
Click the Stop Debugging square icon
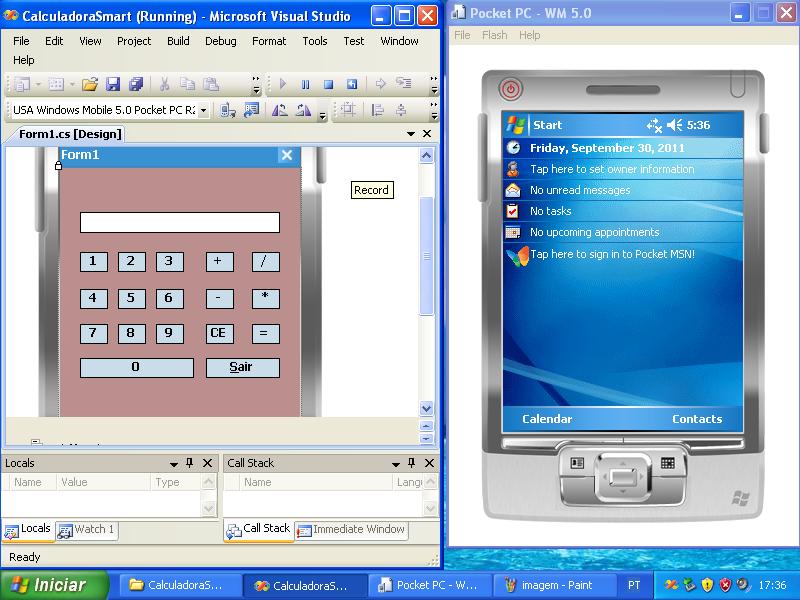(x=329, y=84)
